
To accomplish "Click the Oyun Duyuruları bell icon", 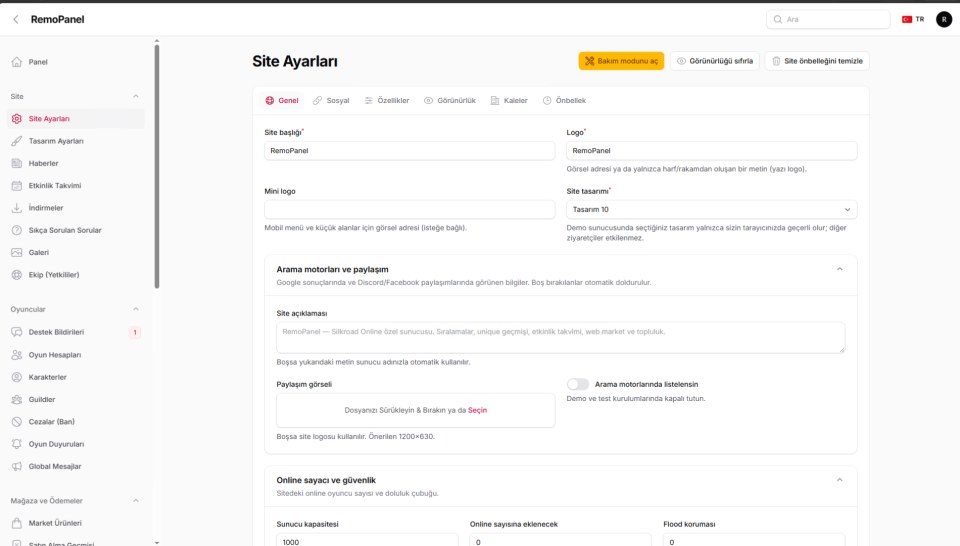I will [x=17, y=444].
